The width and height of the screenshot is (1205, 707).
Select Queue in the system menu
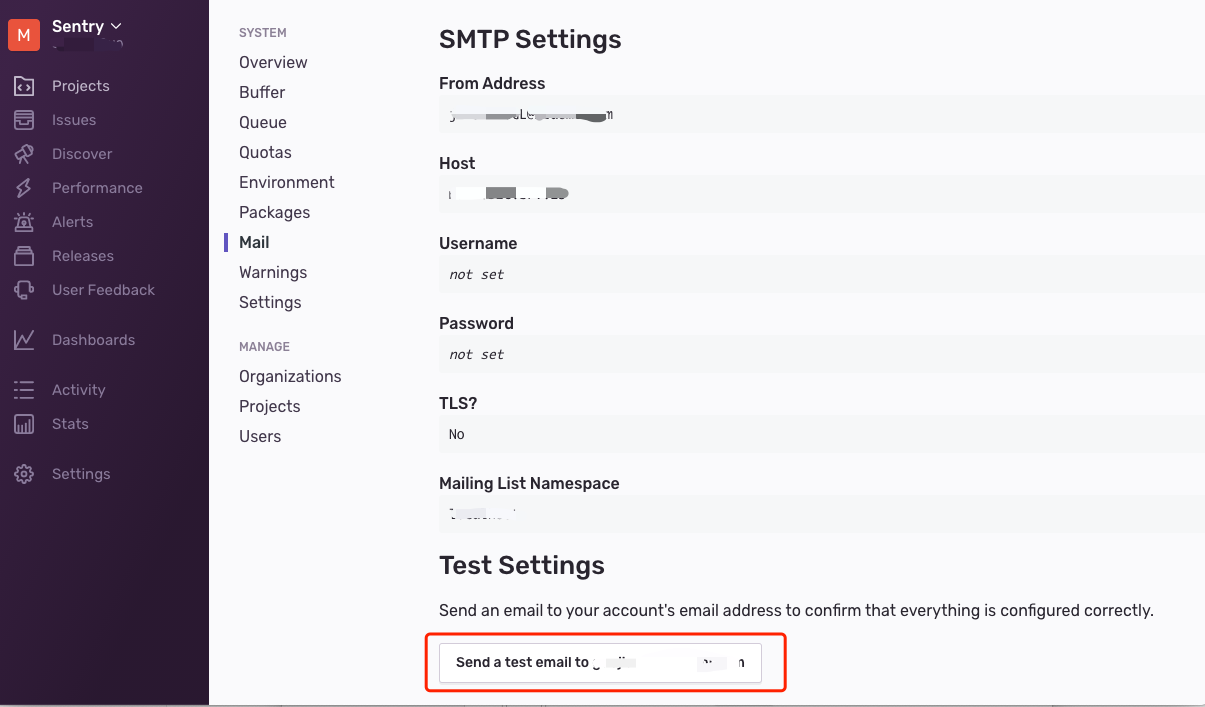pyautogui.click(x=263, y=122)
